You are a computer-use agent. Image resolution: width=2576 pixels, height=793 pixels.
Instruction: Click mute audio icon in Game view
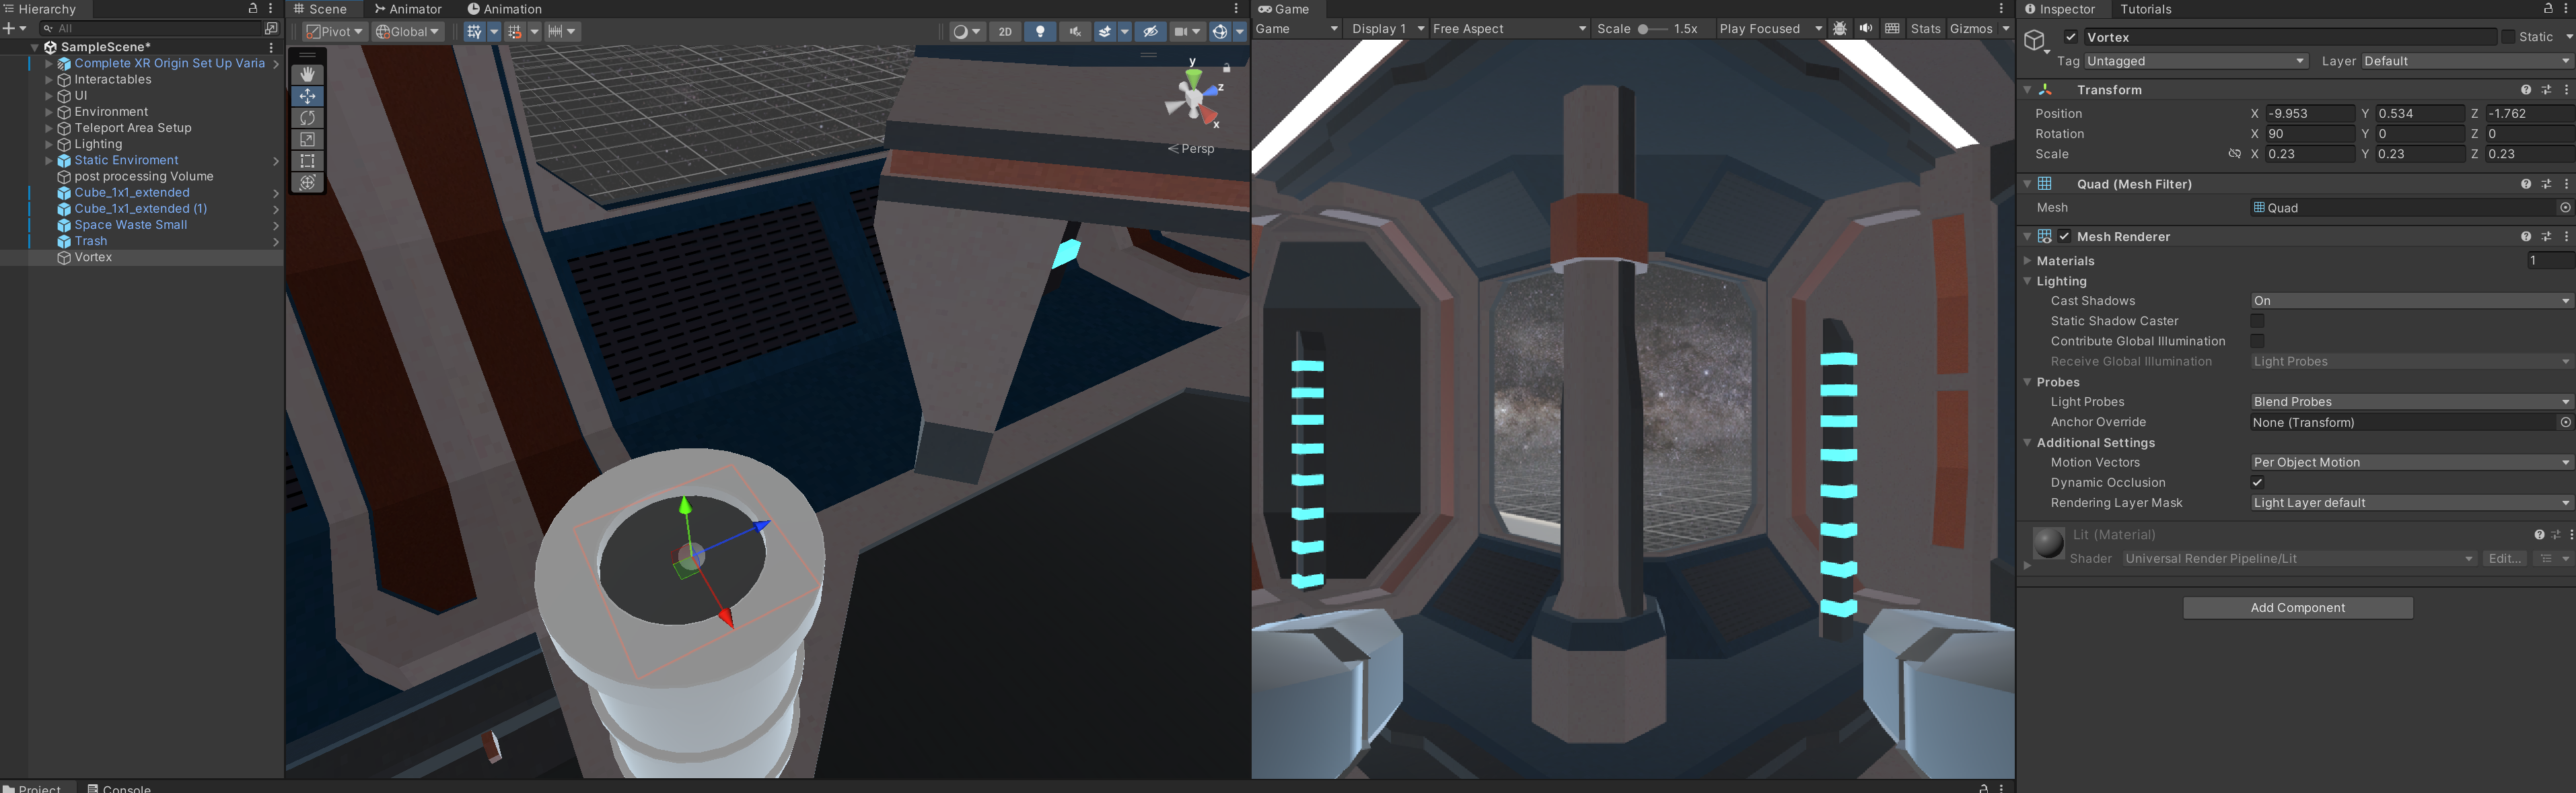(x=1865, y=29)
